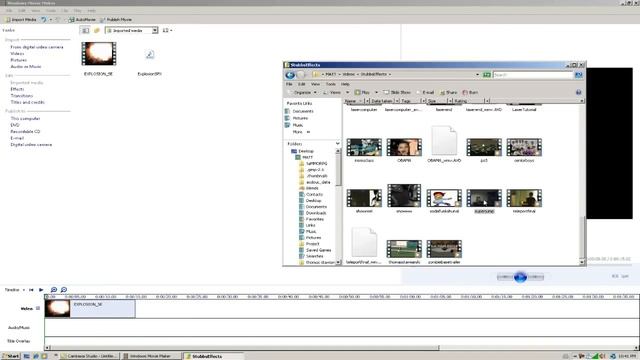
Task: Click the green refresh button in Explorer
Action: [487, 75]
